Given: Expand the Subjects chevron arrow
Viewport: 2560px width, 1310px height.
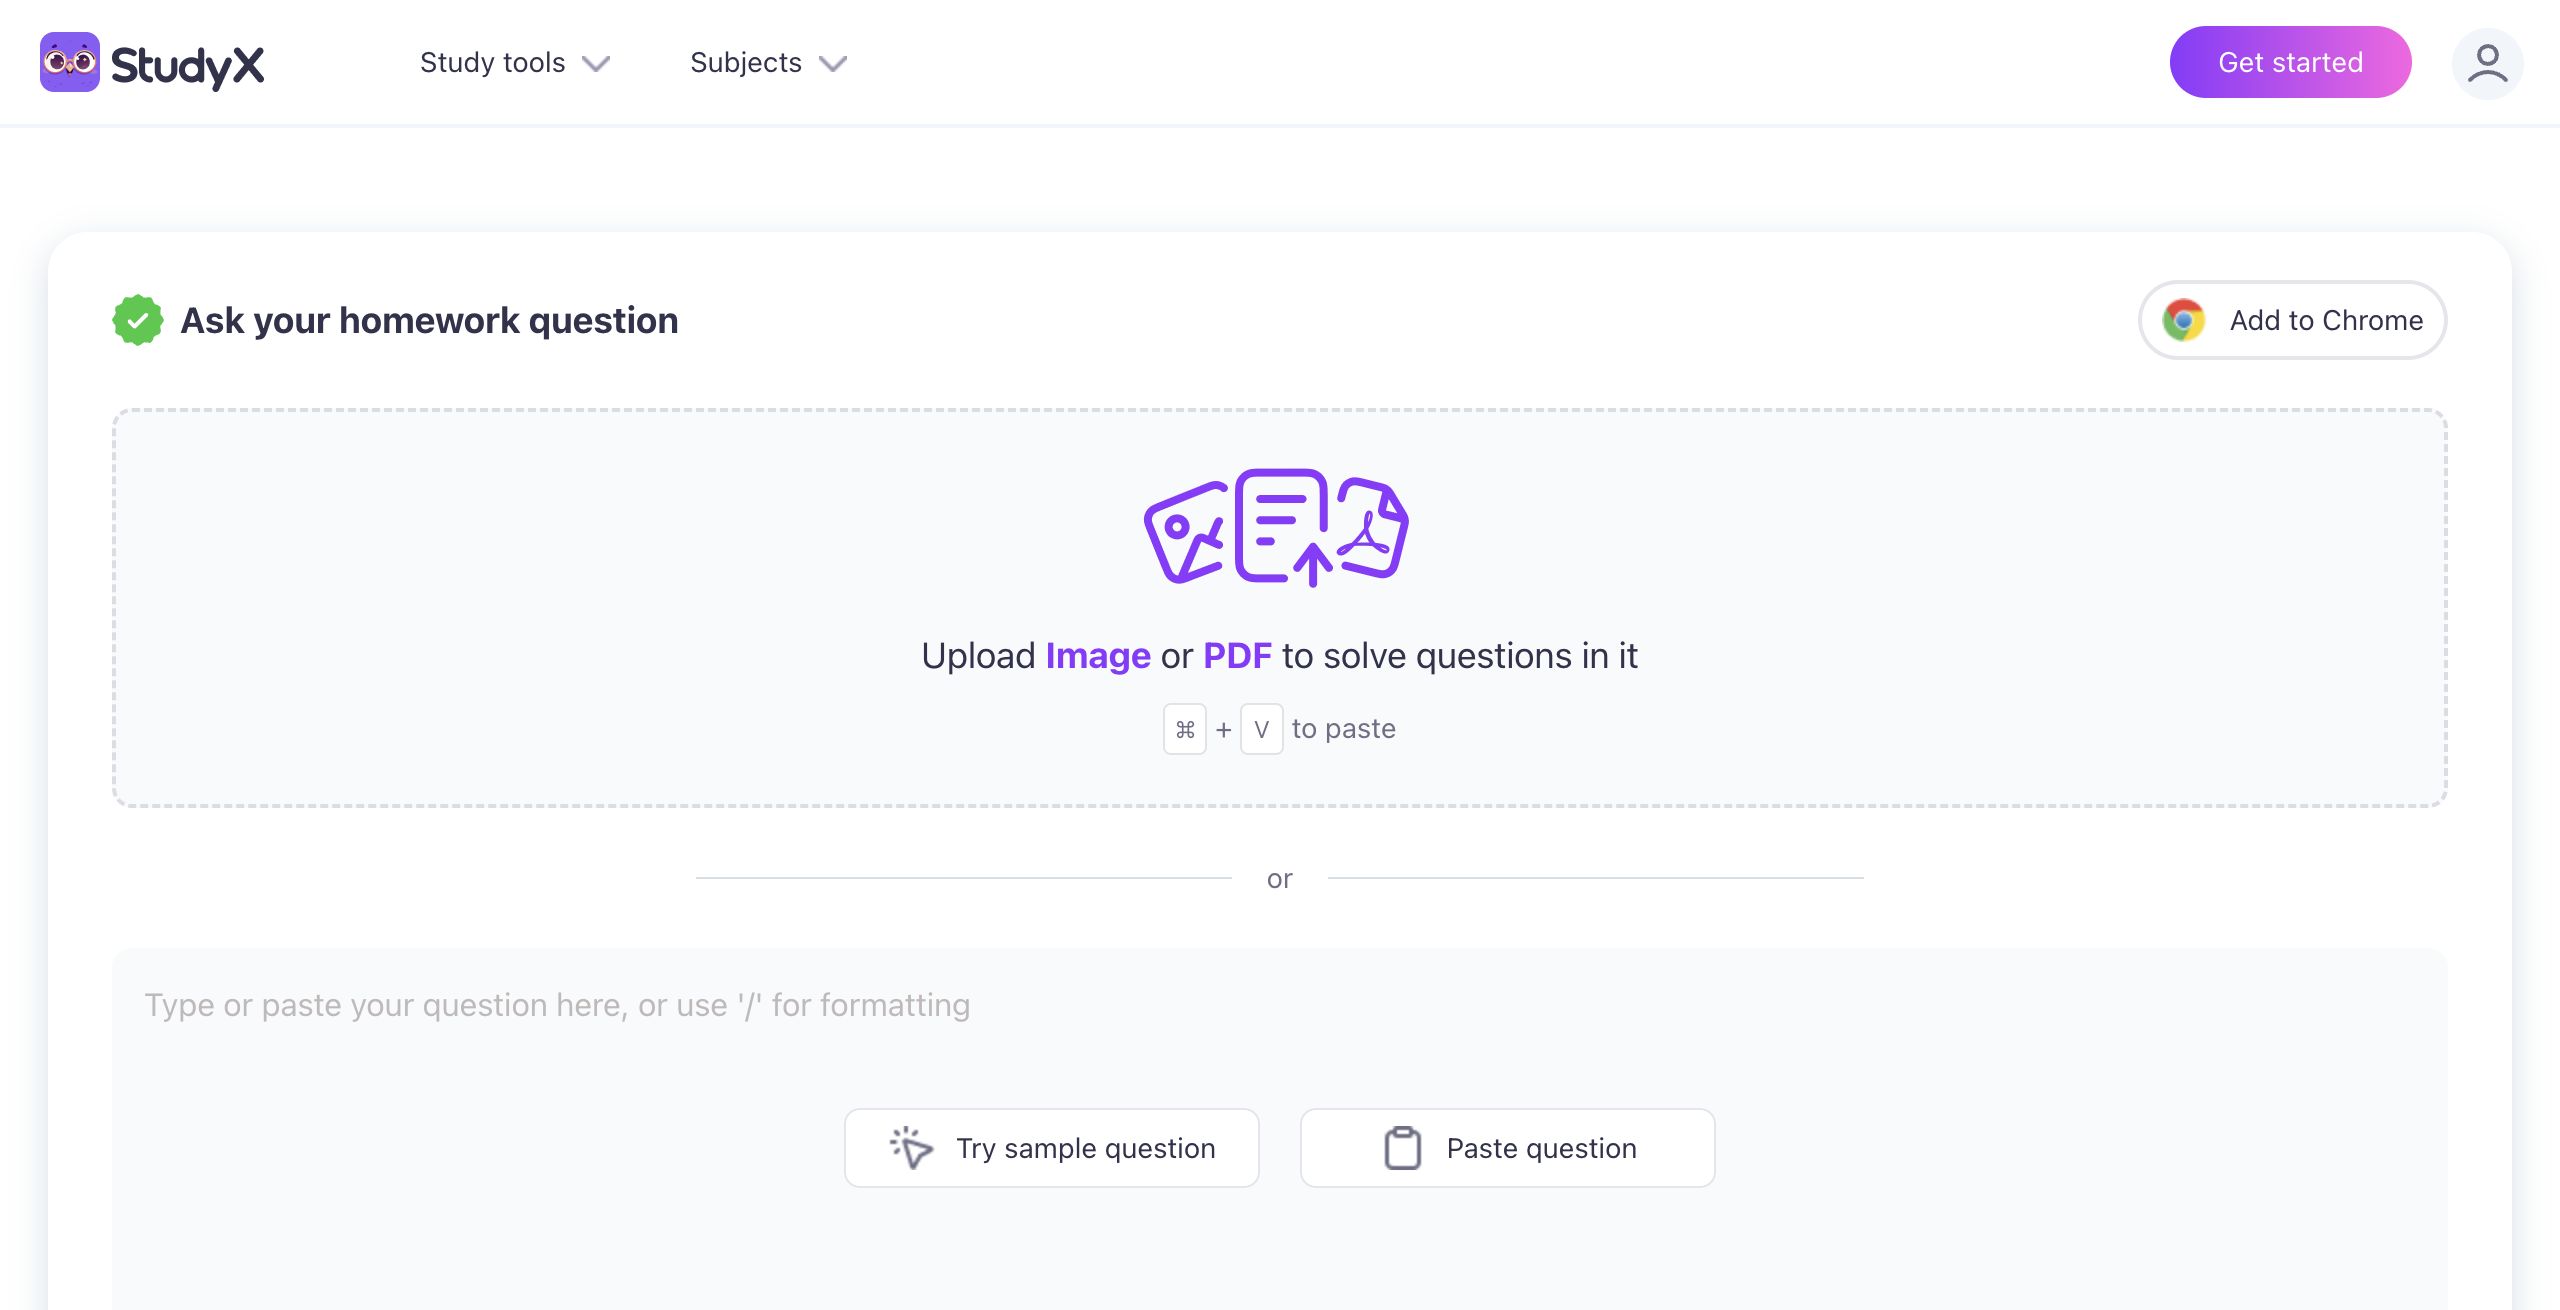Looking at the screenshot, I should click(x=833, y=64).
